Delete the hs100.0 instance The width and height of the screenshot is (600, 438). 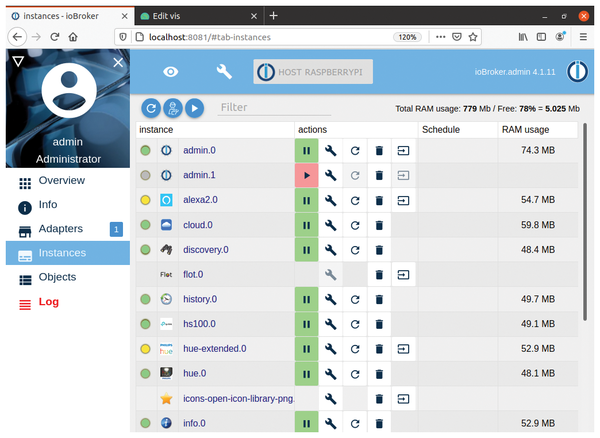379,324
